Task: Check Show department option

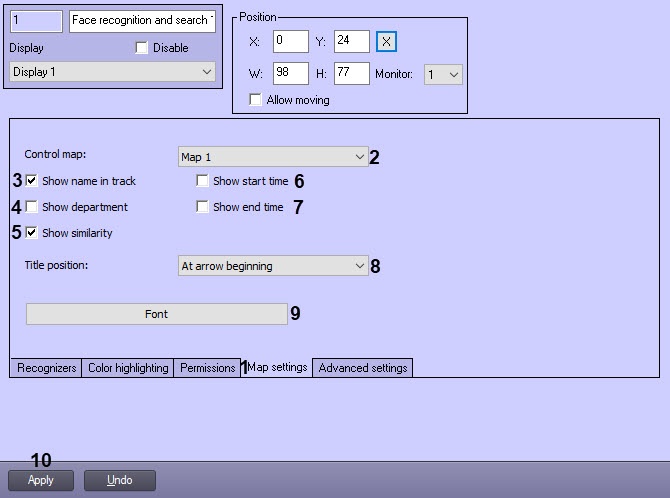Action: tap(32, 207)
